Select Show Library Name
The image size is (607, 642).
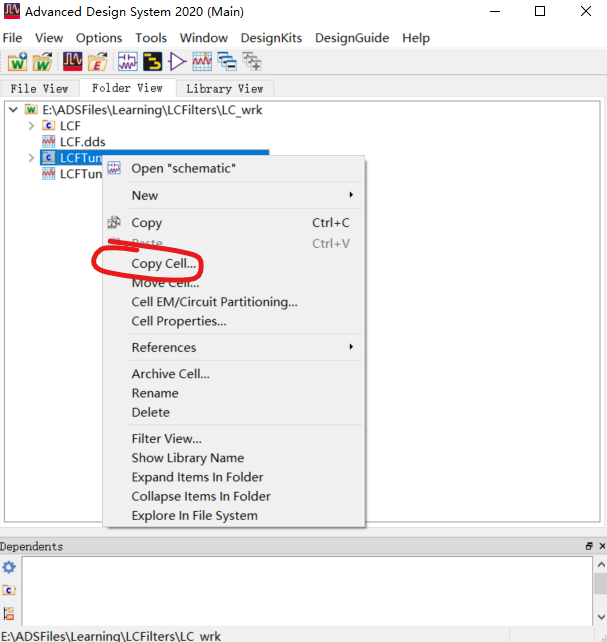234,458
